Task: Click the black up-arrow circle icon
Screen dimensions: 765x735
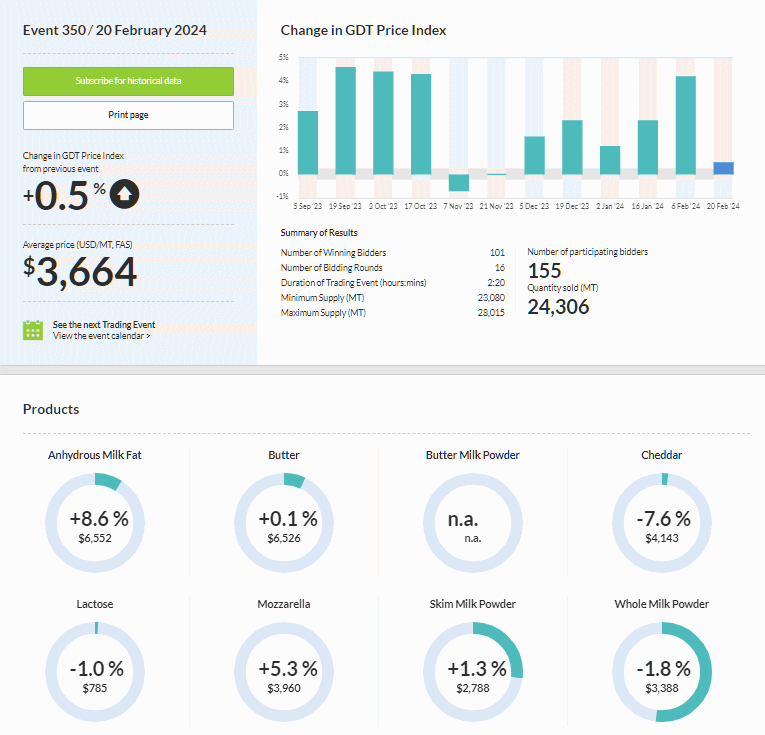Action: tap(124, 194)
